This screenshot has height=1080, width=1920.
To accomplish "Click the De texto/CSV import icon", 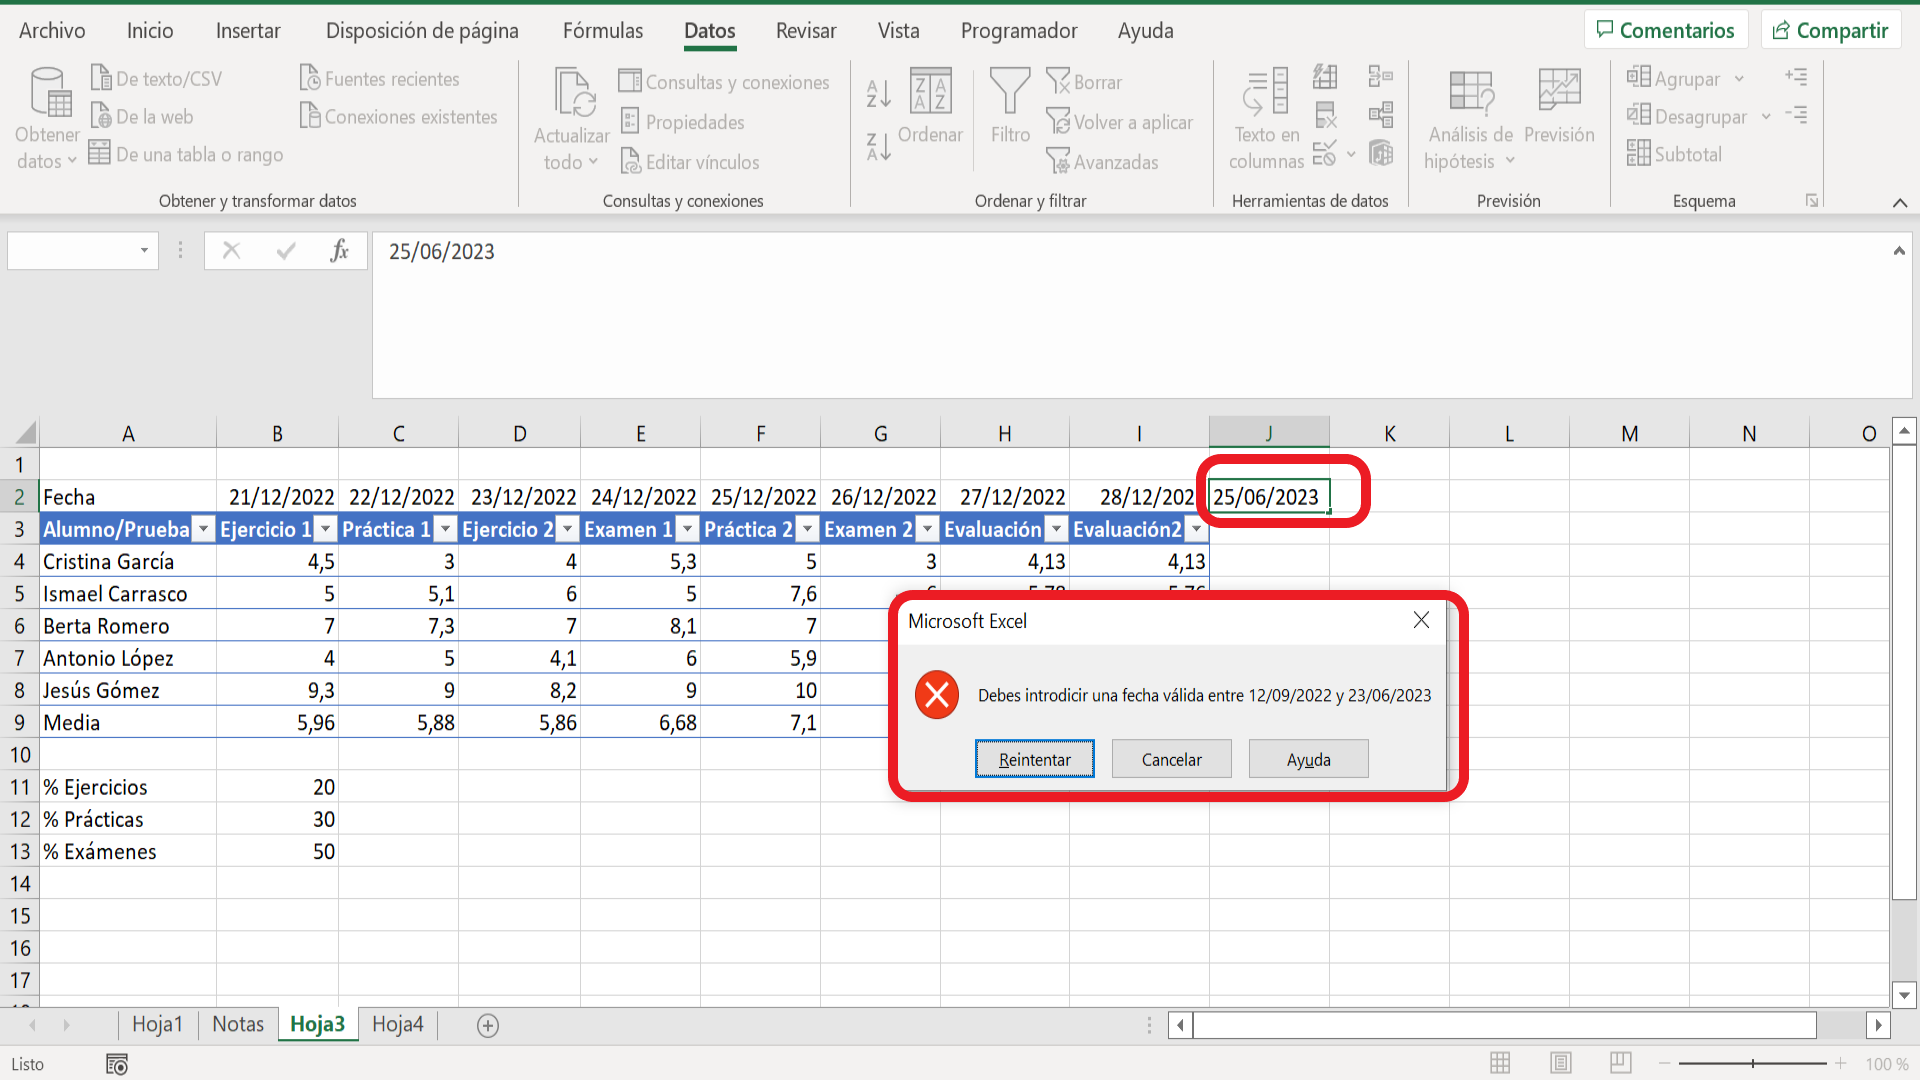I will (101, 78).
